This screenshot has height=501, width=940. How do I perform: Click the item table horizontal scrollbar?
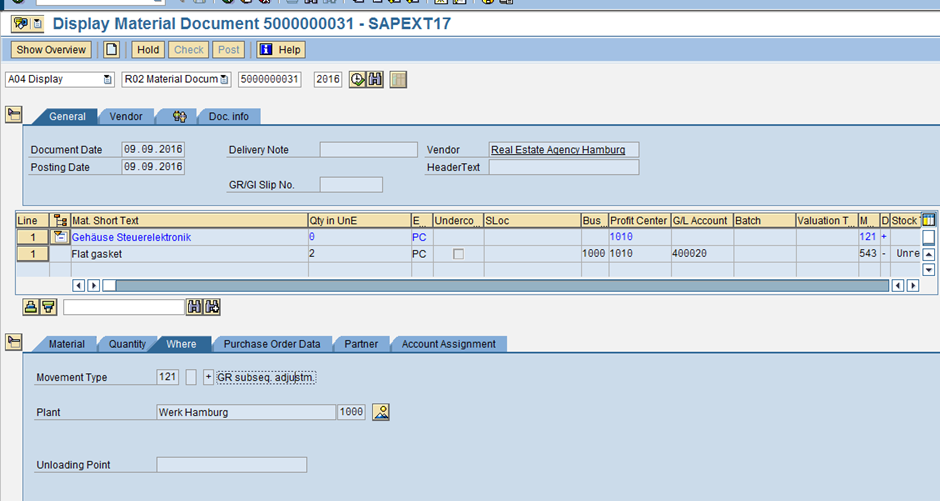(500, 285)
